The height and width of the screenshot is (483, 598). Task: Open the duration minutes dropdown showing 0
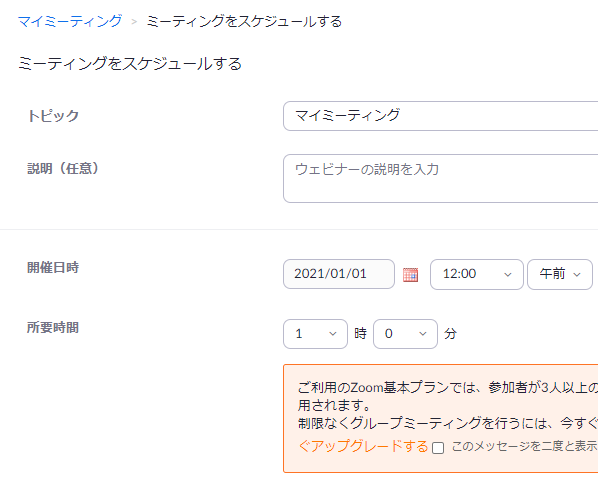(405, 334)
